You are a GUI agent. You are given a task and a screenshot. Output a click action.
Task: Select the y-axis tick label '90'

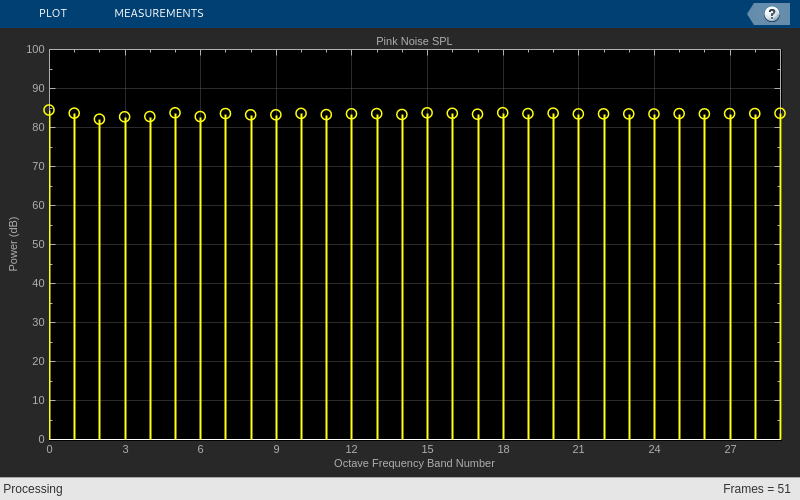point(38,88)
